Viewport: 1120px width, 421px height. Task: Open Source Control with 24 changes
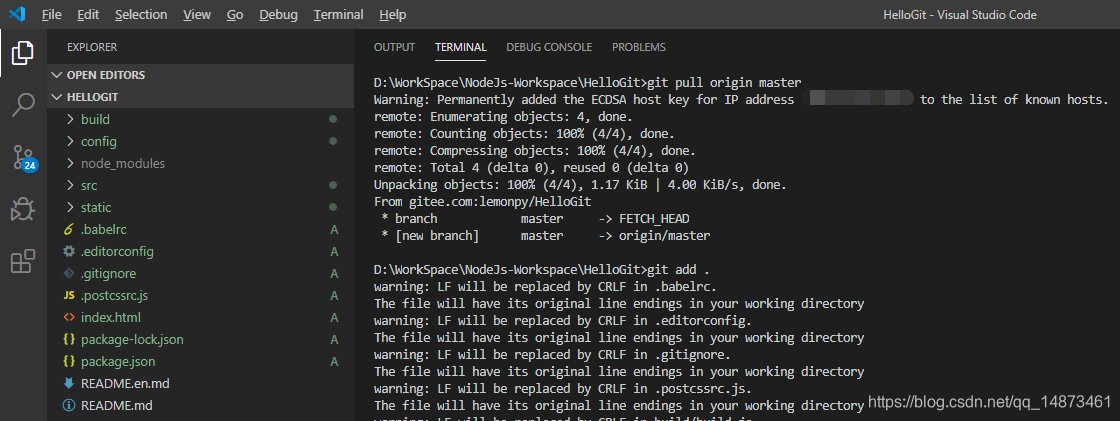[23, 157]
